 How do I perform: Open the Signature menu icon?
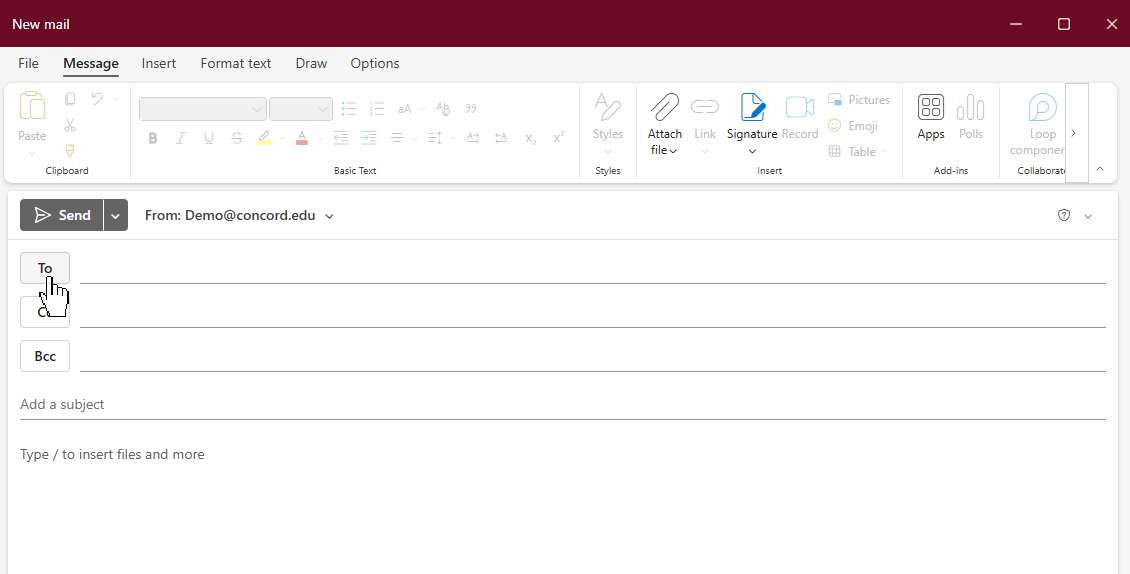pyautogui.click(x=752, y=107)
